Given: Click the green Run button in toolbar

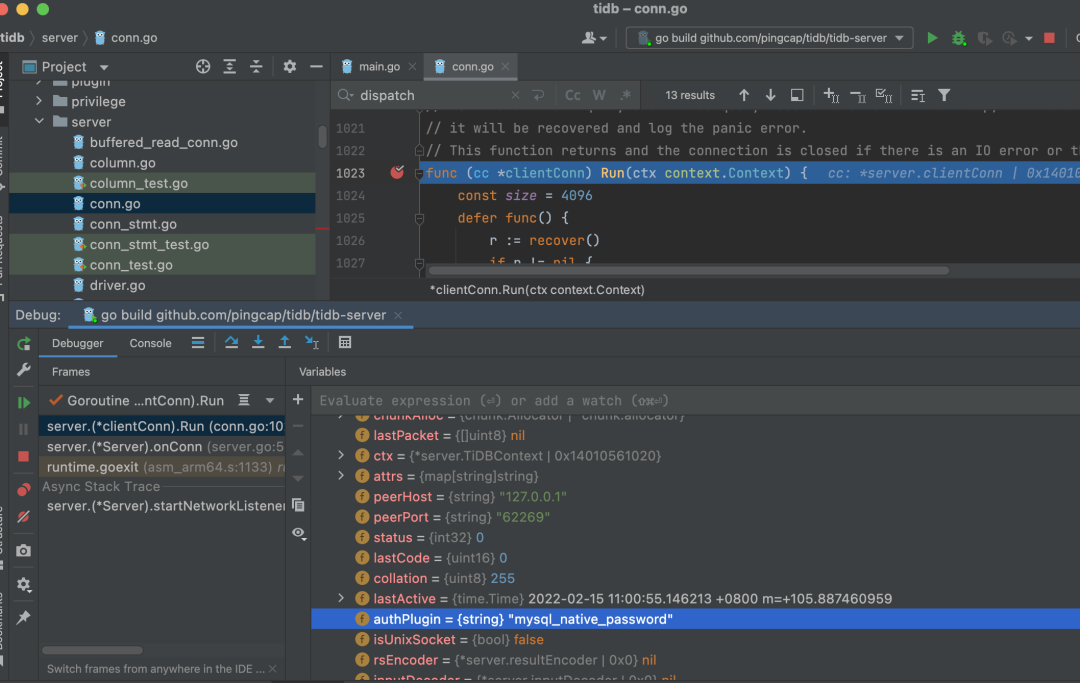Looking at the screenshot, I should pyautogui.click(x=932, y=38).
